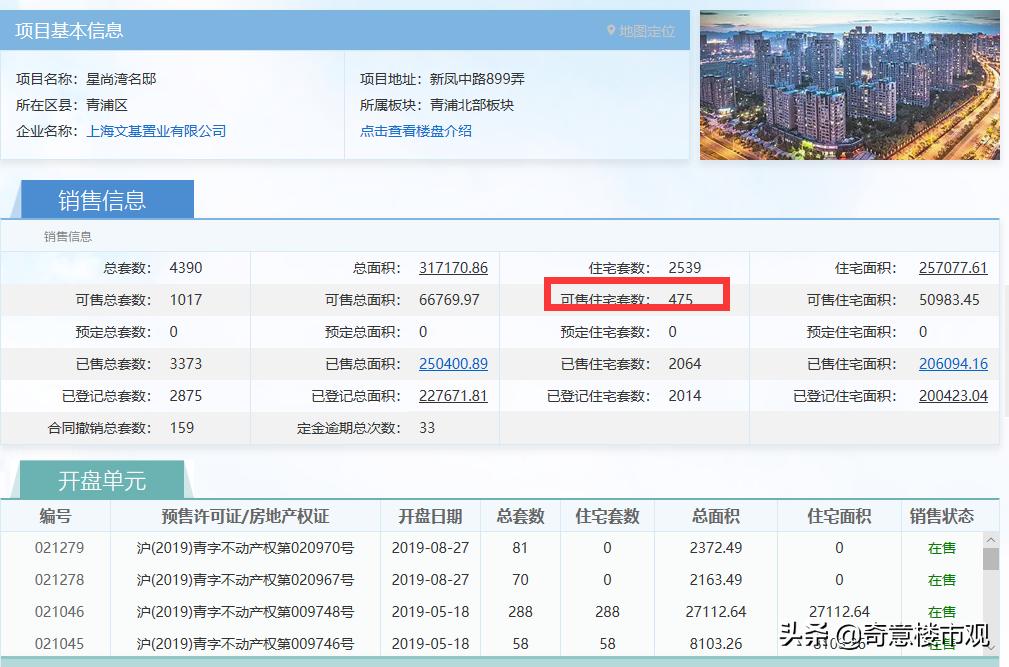Image resolution: width=1009 pixels, height=667 pixels.
Task: View the night aerial property photo thumbnail
Action: click(848, 83)
